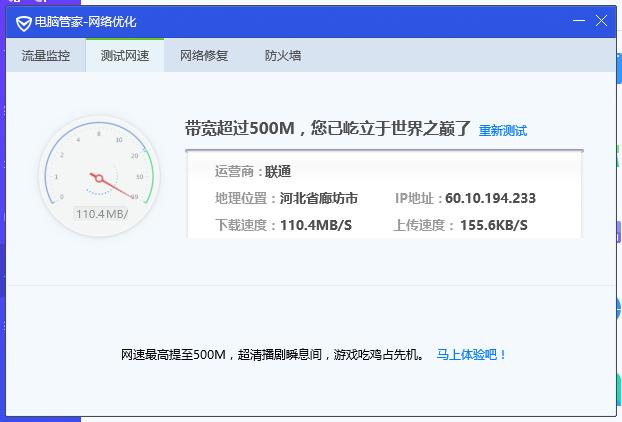
Task: Click the 马上体验吧！ link
Action: (x=471, y=354)
